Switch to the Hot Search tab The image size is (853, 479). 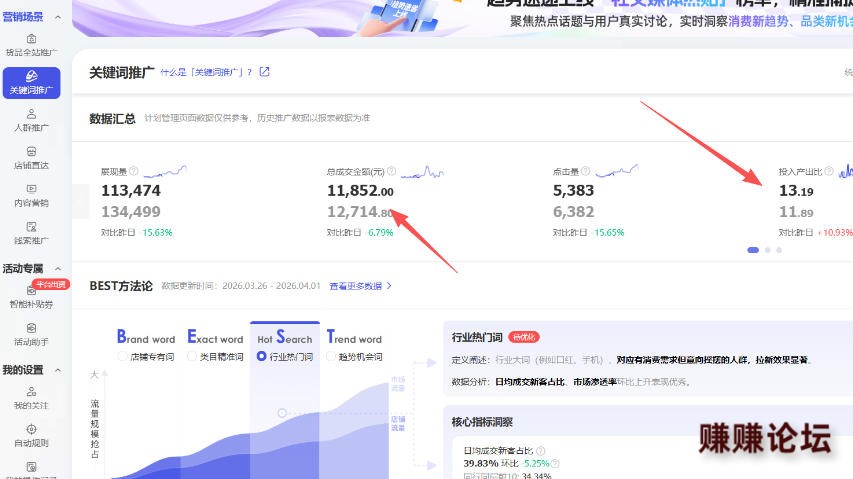(x=284, y=339)
